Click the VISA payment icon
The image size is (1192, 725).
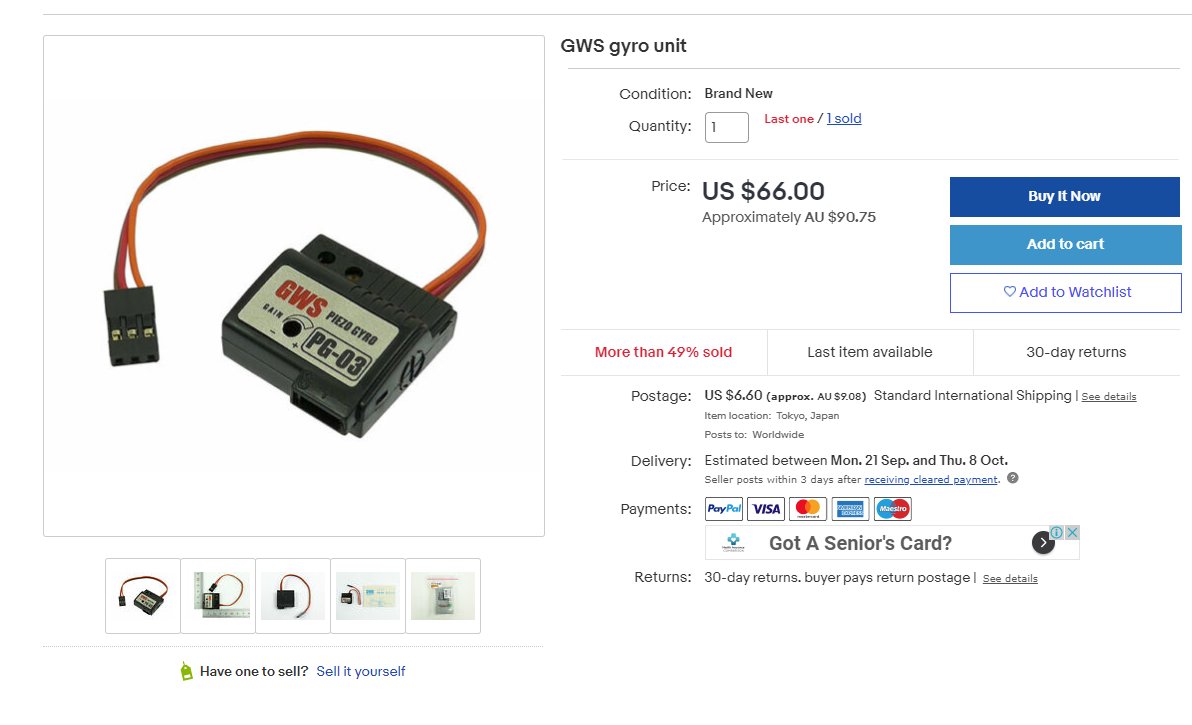tap(766, 508)
